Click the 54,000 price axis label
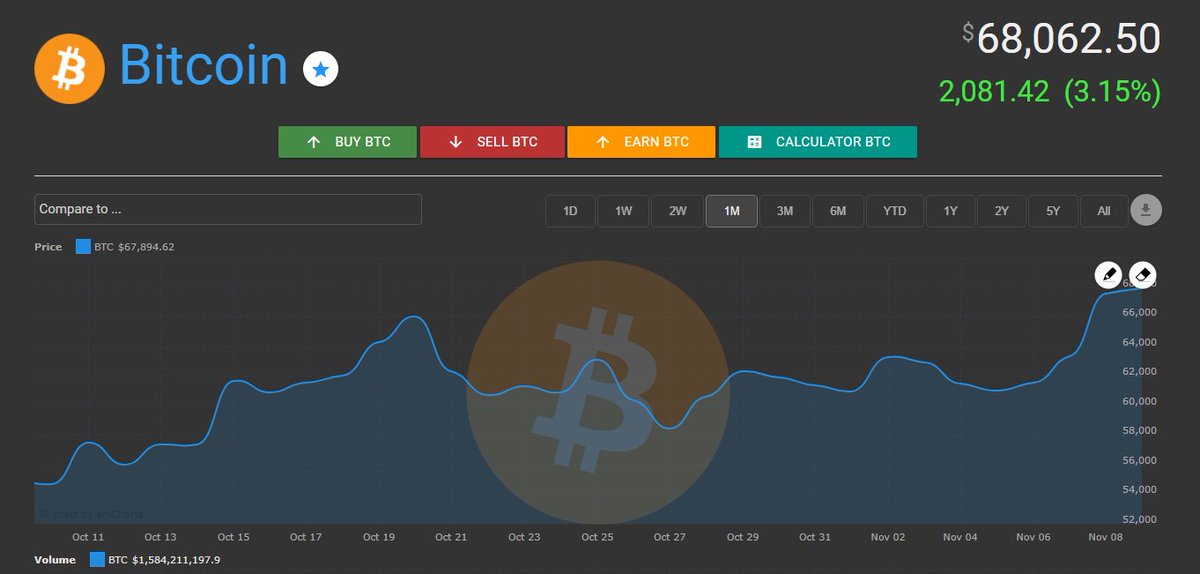The image size is (1200, 574). 1140,490
